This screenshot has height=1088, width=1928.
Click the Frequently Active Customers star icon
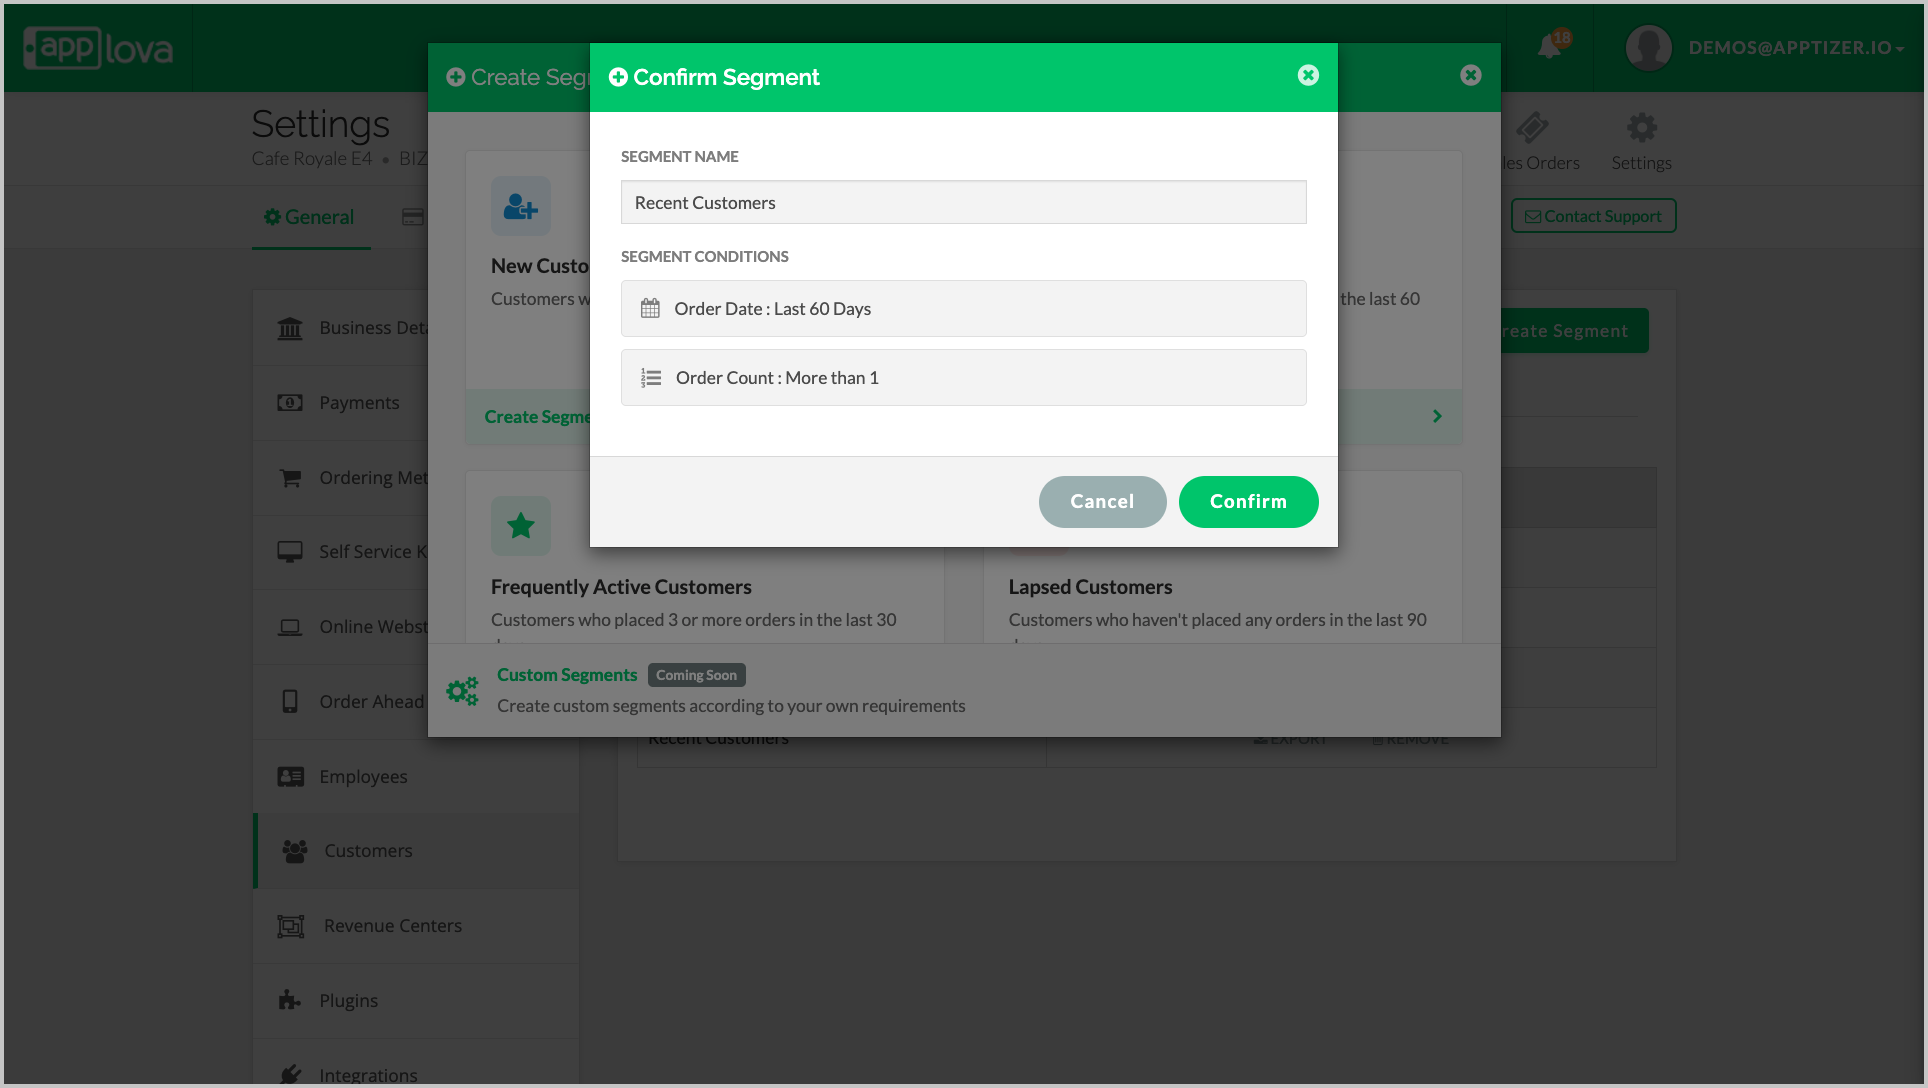520,526
